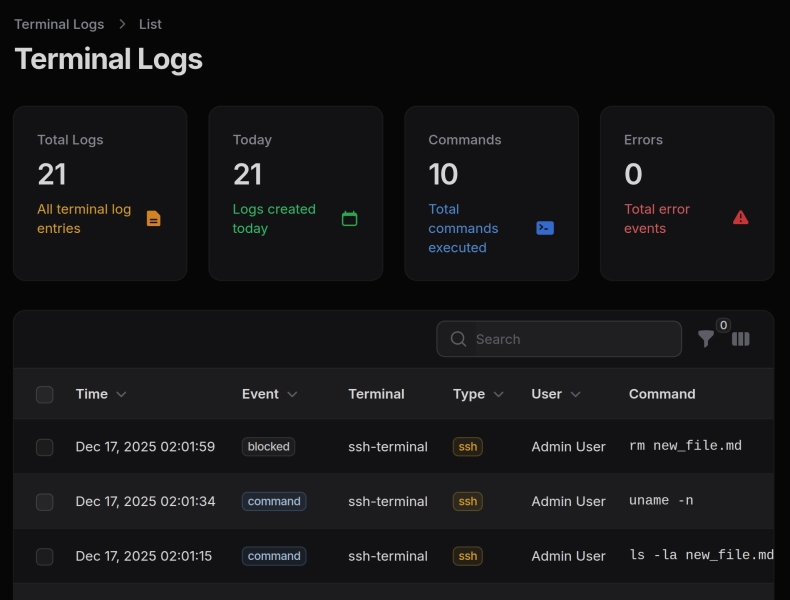Viewport: 790px width, 600px height.
Task: Click ssh-terminal in the blocked row
Action: tap(388, 447)
